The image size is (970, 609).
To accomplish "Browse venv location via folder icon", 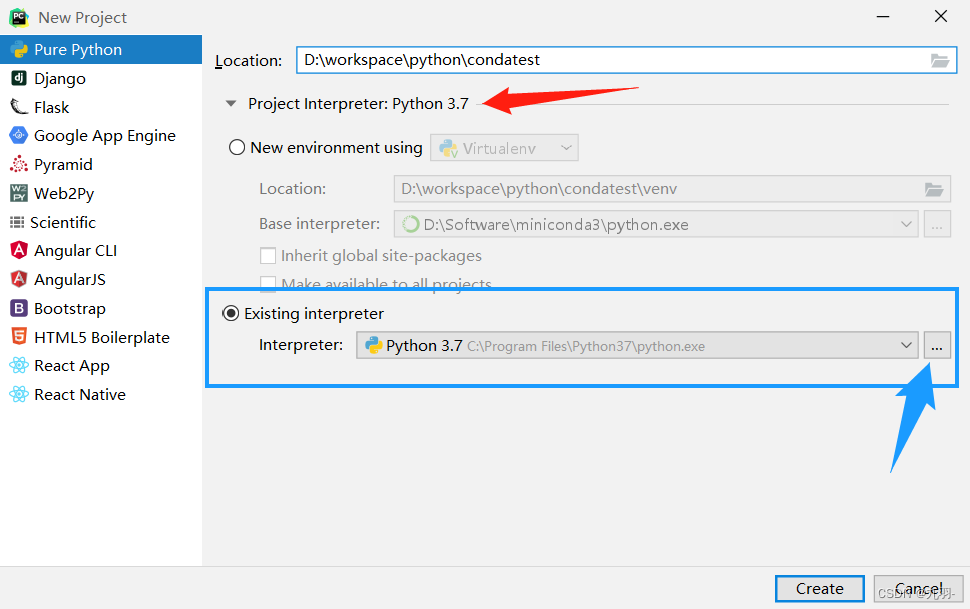I will 934,189.
